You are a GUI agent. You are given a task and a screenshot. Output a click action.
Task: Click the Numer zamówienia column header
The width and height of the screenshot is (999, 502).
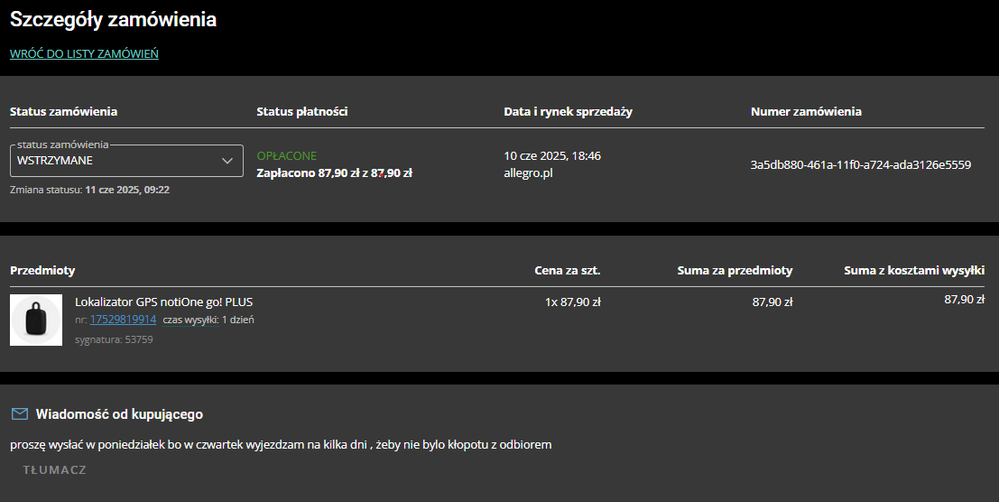pyautogui.click(x=806, y=112)
